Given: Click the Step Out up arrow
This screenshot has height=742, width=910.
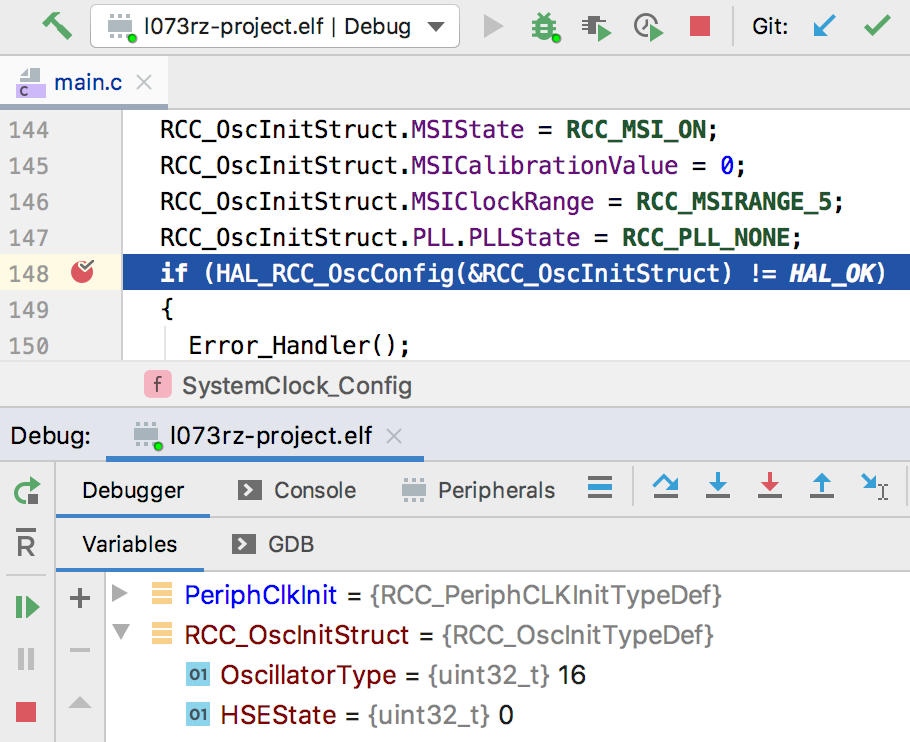Looking at the screenshot, I should pyautogui.click(x=821, y=487).
